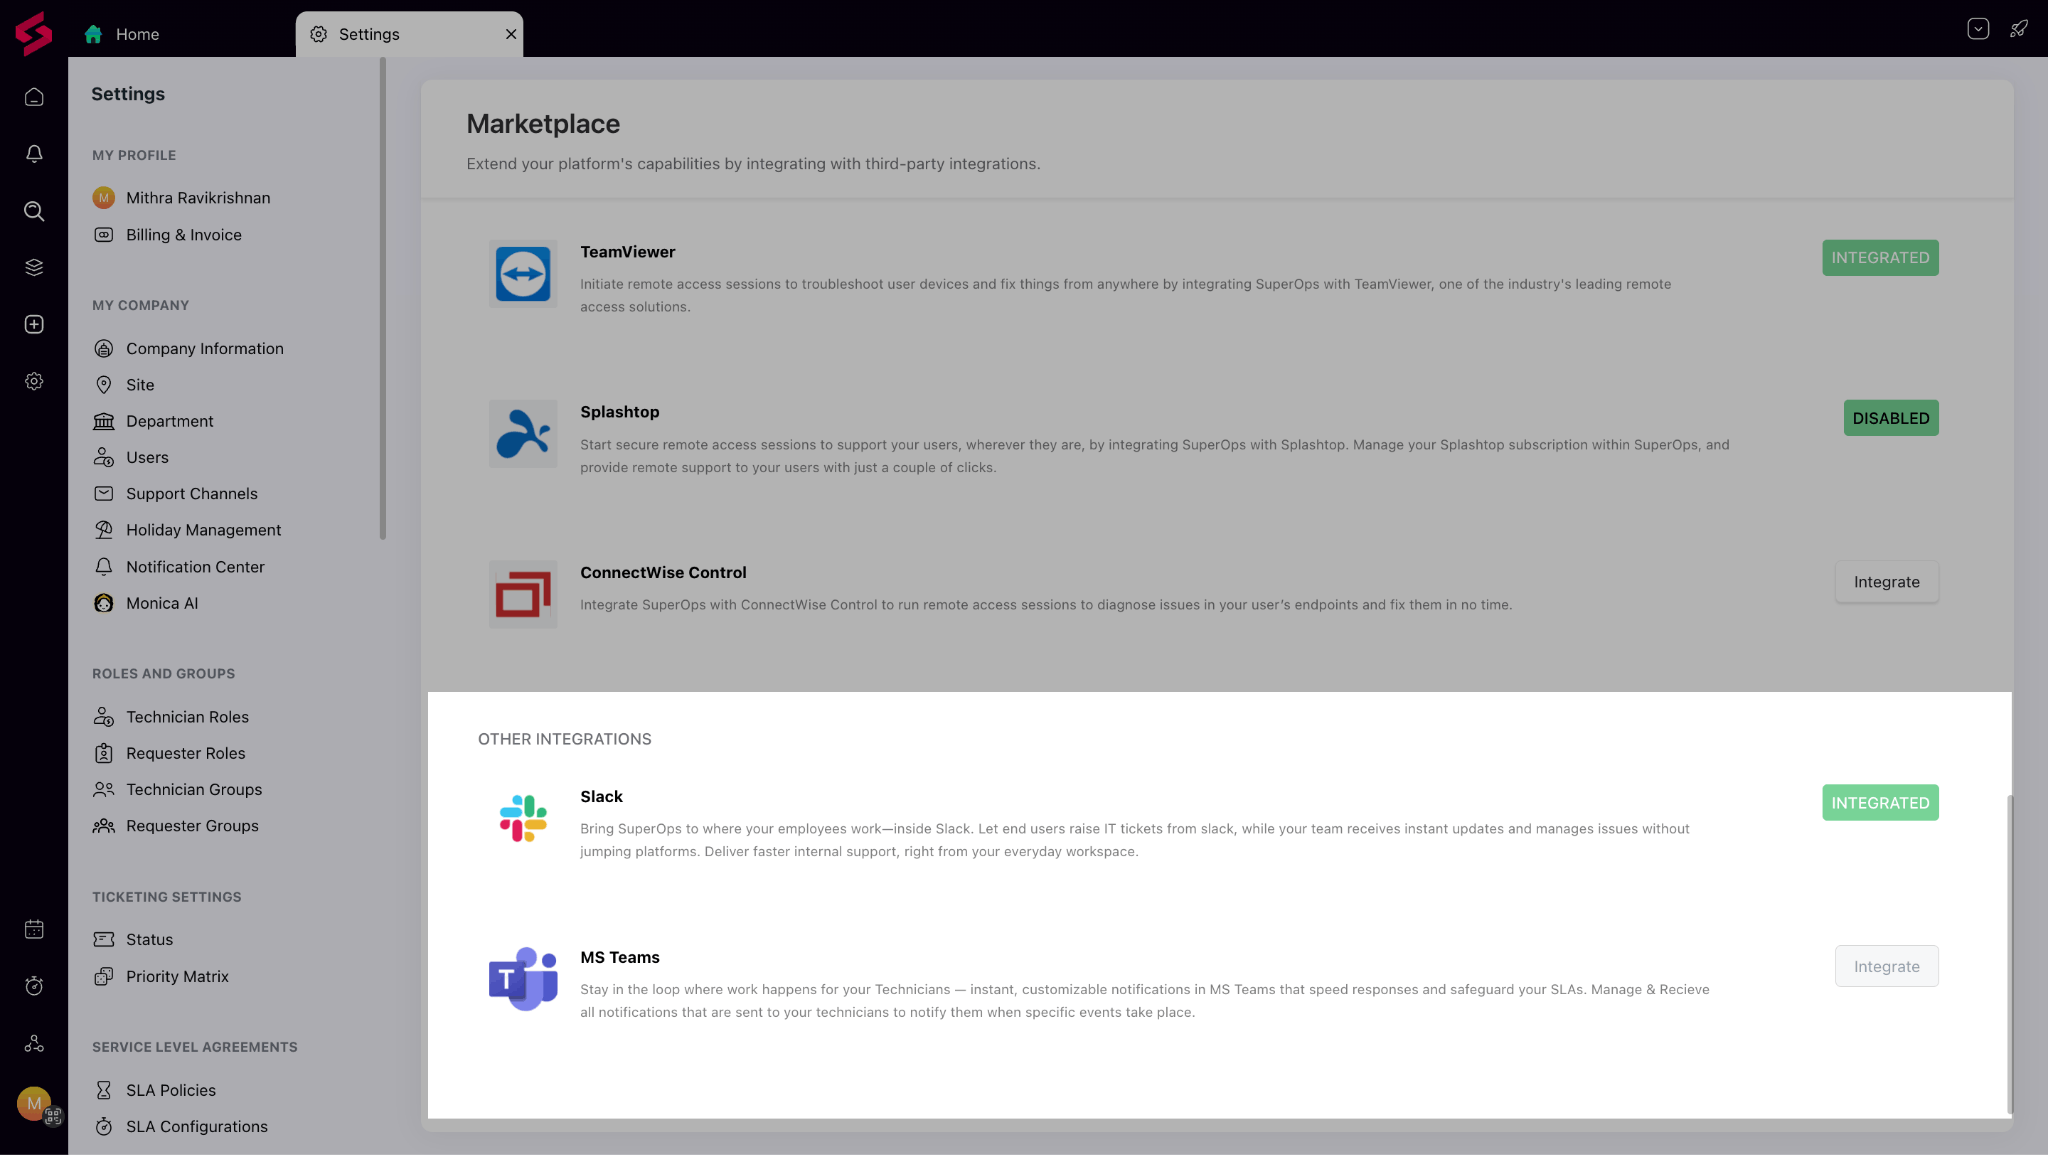Click the rocket icon at top right
The height and width of the screenshot is (1155, 2048).
pos(2019,29)
